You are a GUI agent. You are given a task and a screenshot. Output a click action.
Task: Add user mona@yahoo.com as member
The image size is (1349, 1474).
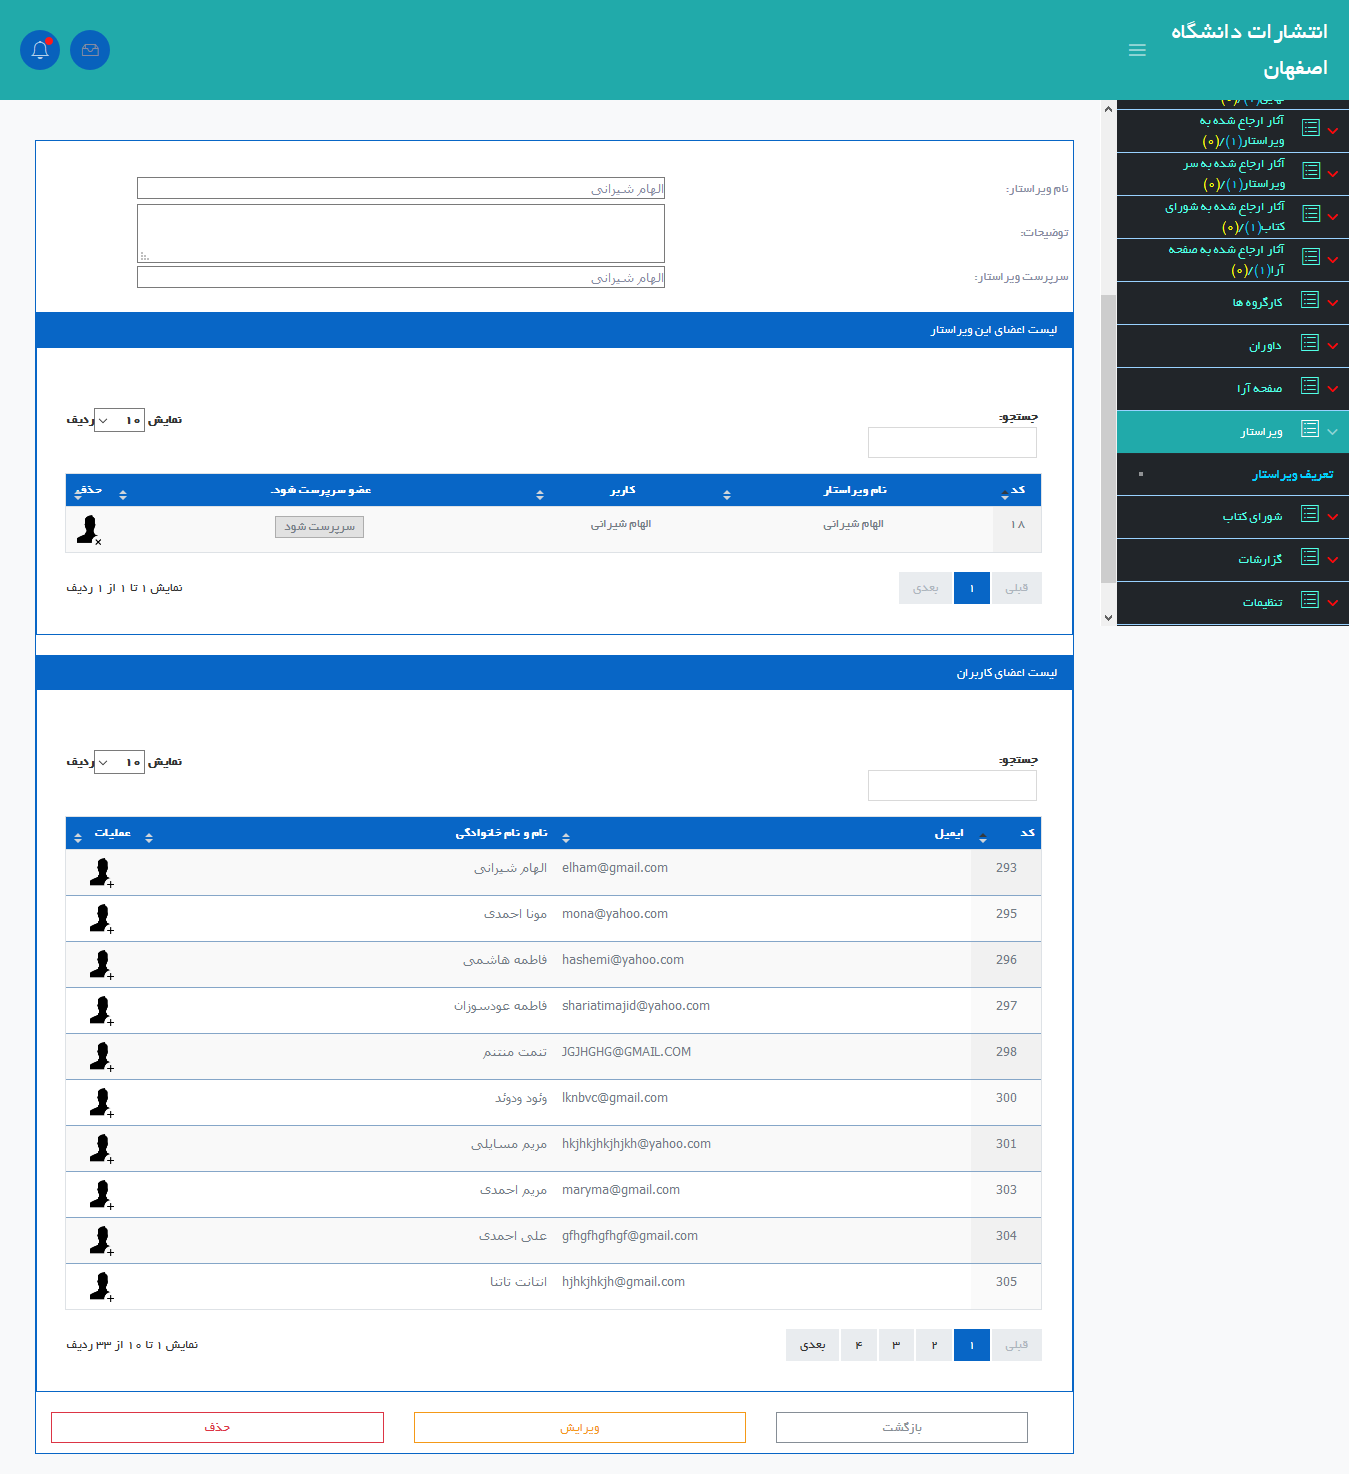tap(101, 919)
